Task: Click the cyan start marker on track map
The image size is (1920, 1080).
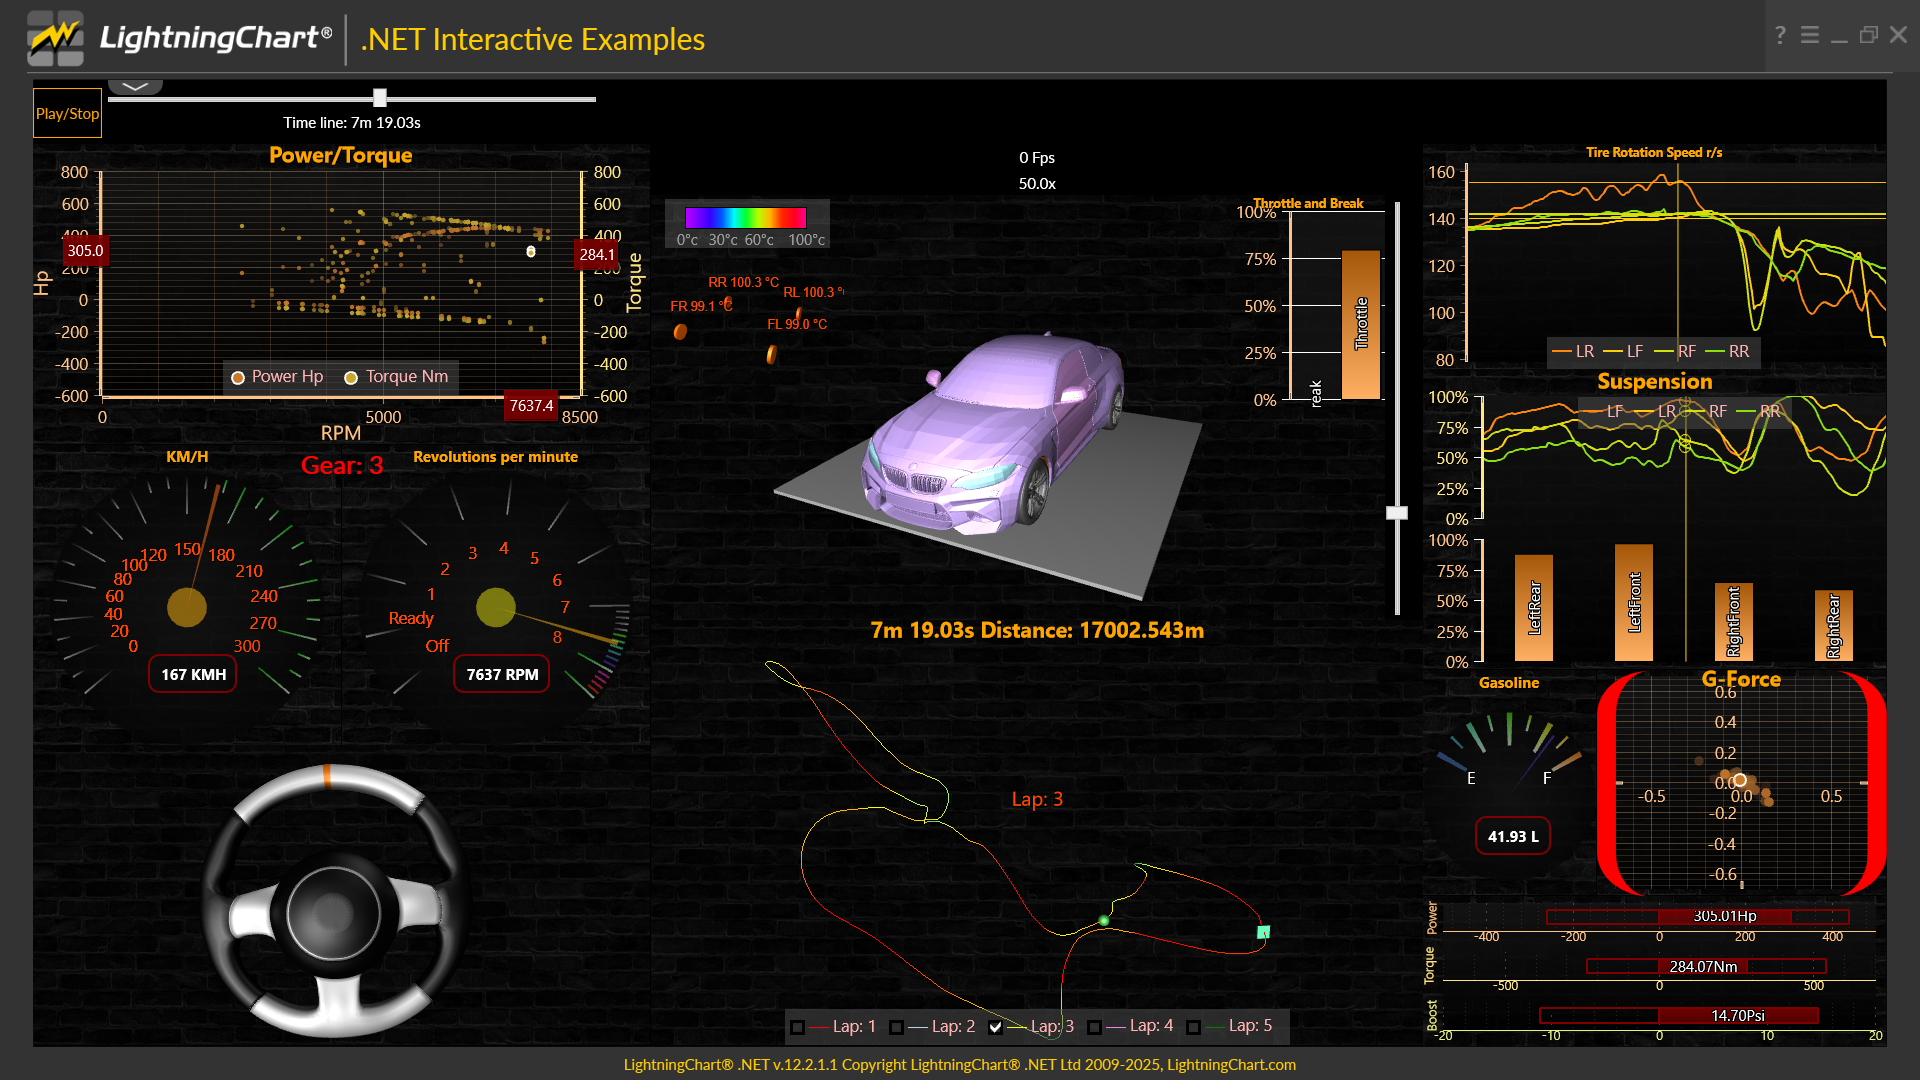Action: pos(1263,932)
